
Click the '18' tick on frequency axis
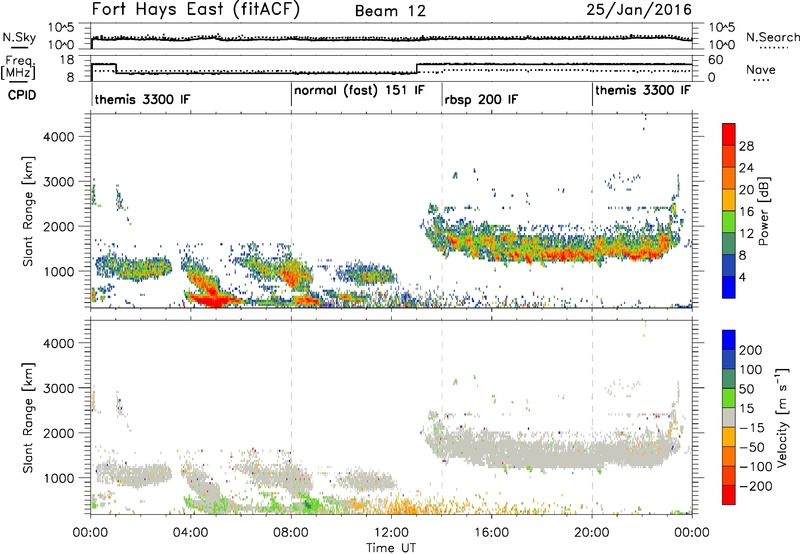(x=67, y=60)
